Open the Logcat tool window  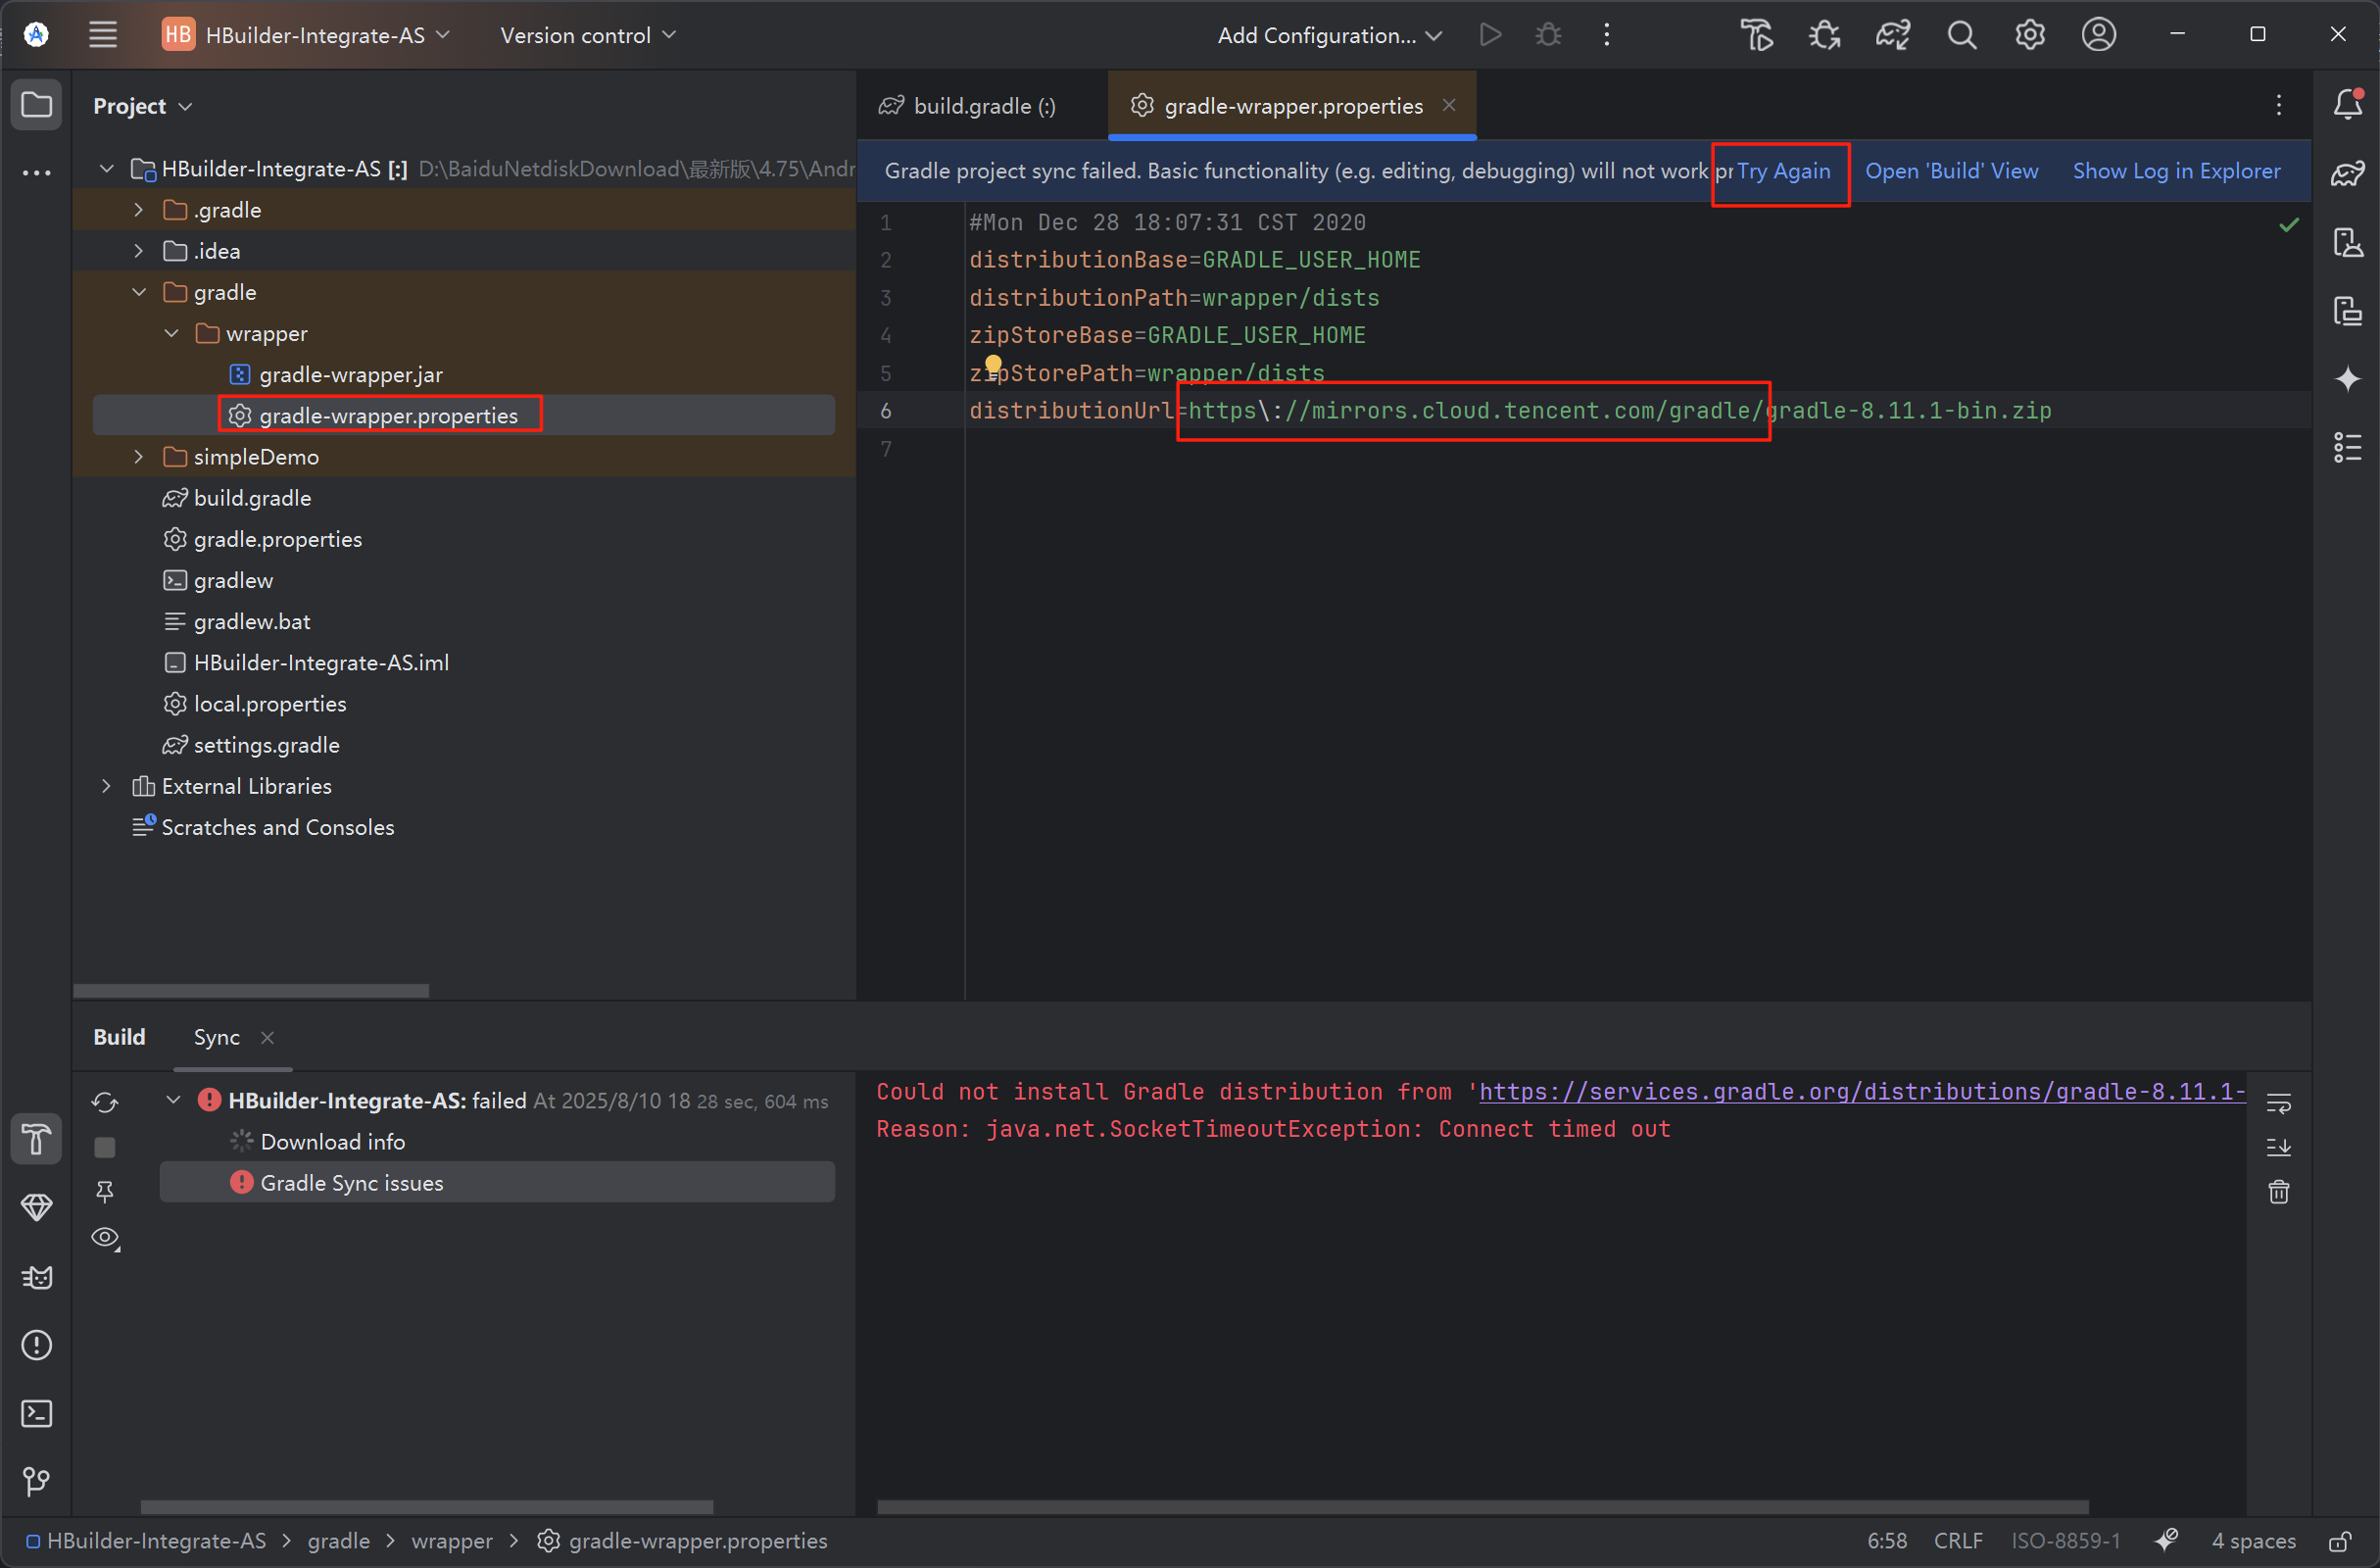(x=36, y=1277)
